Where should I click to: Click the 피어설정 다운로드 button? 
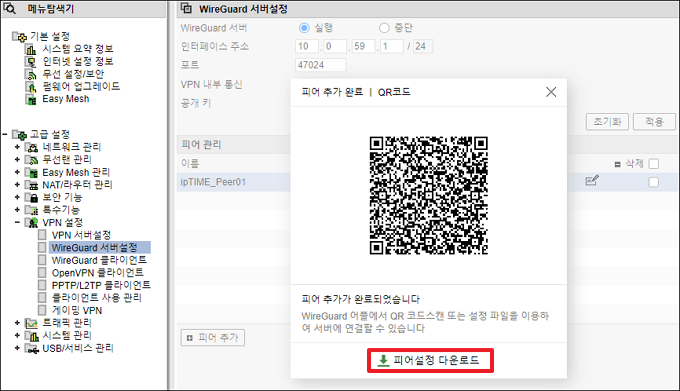tap(430, 361)
